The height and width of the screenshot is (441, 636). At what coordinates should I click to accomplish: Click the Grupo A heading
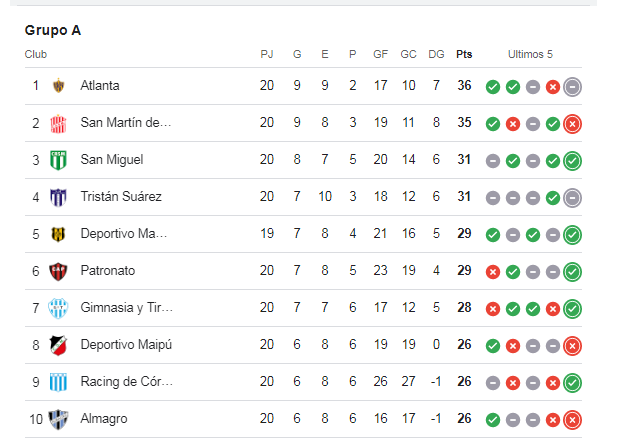53,30
